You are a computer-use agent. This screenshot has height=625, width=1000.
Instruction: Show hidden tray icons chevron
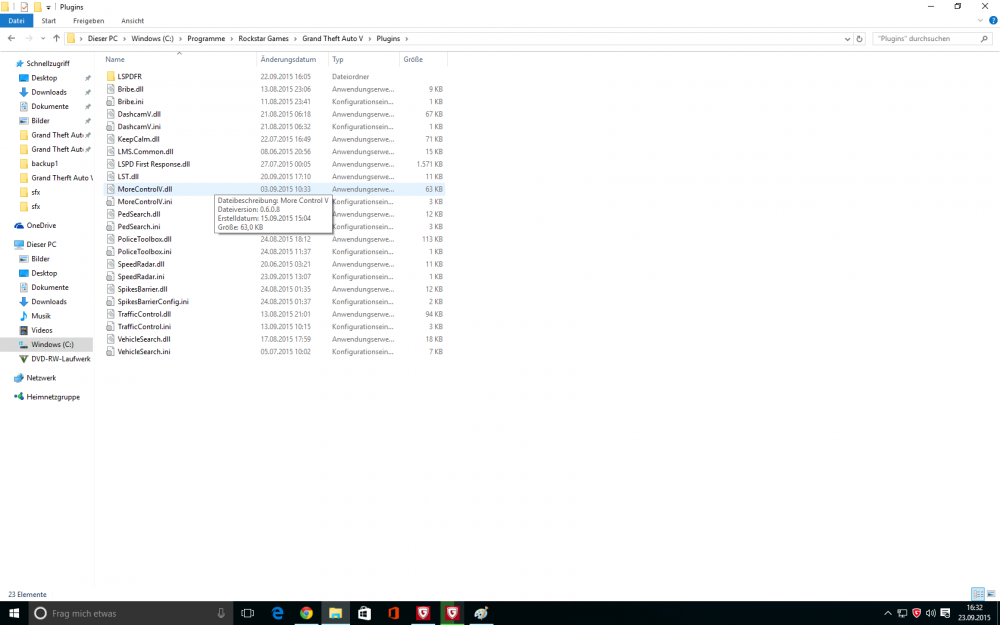point(887,614)
